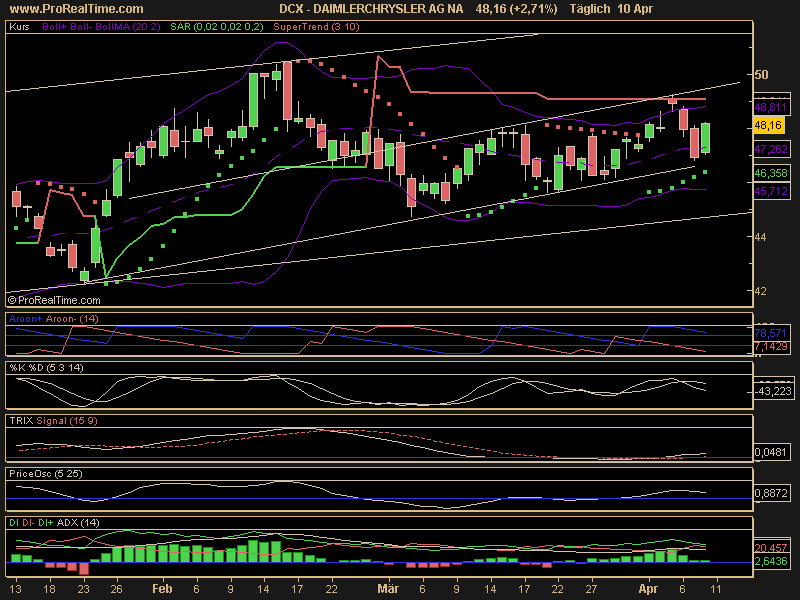The width and height of the screenshot is (800, 600).
Task: Click the last green candlestick at 10 Apr
Action: pyautogui.click(x=706, y=138)
